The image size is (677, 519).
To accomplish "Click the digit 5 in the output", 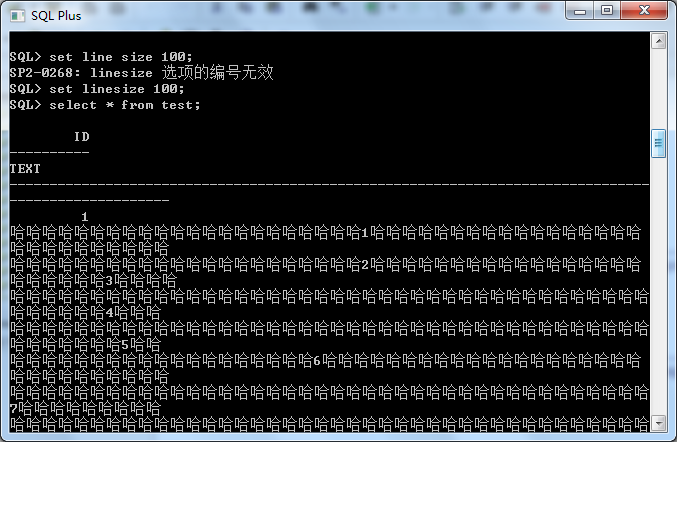I will click(125, 345).
